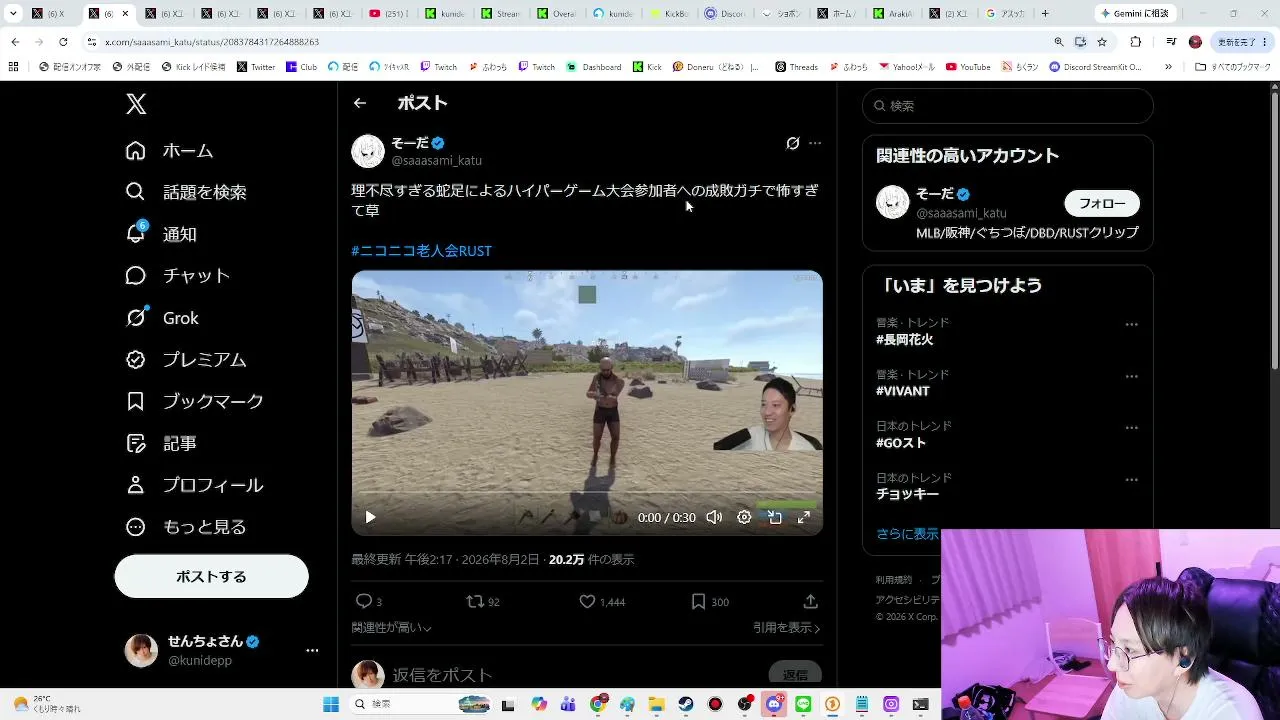This screenshot has width=1280, height=720.
Task: Like the post with 1,444 likes
Action: click(588, 601)
